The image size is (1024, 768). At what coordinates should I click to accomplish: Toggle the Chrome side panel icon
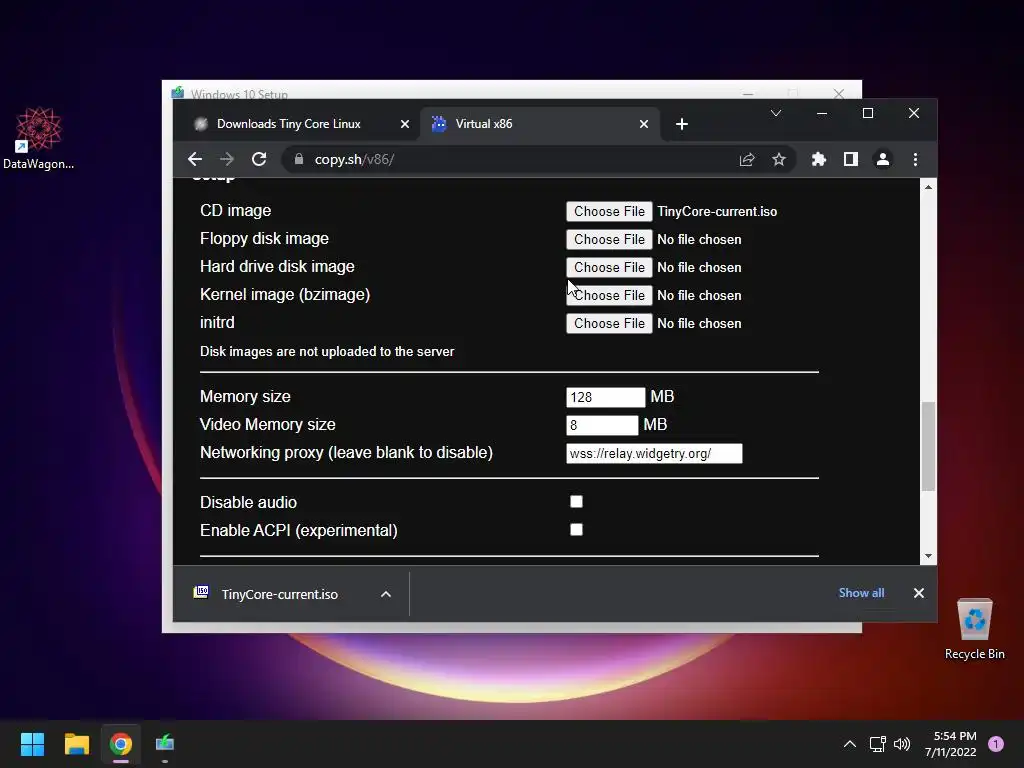pos(850,159)
